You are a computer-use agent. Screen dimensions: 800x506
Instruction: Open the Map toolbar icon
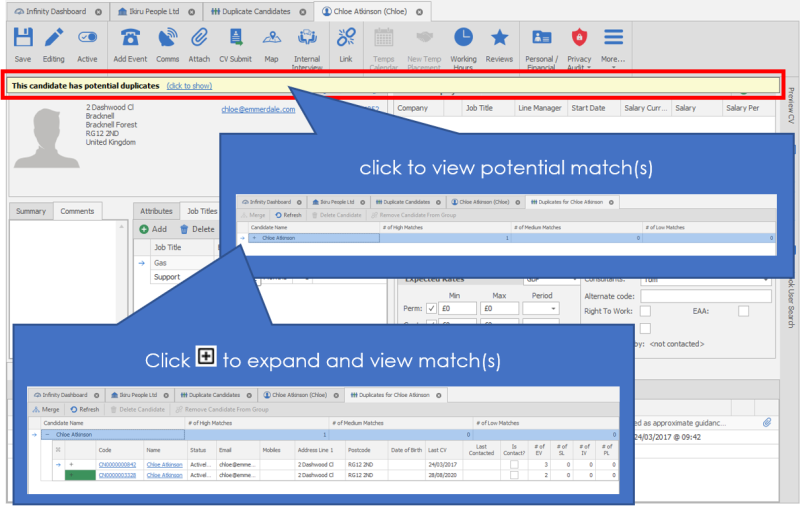[271, 39]
